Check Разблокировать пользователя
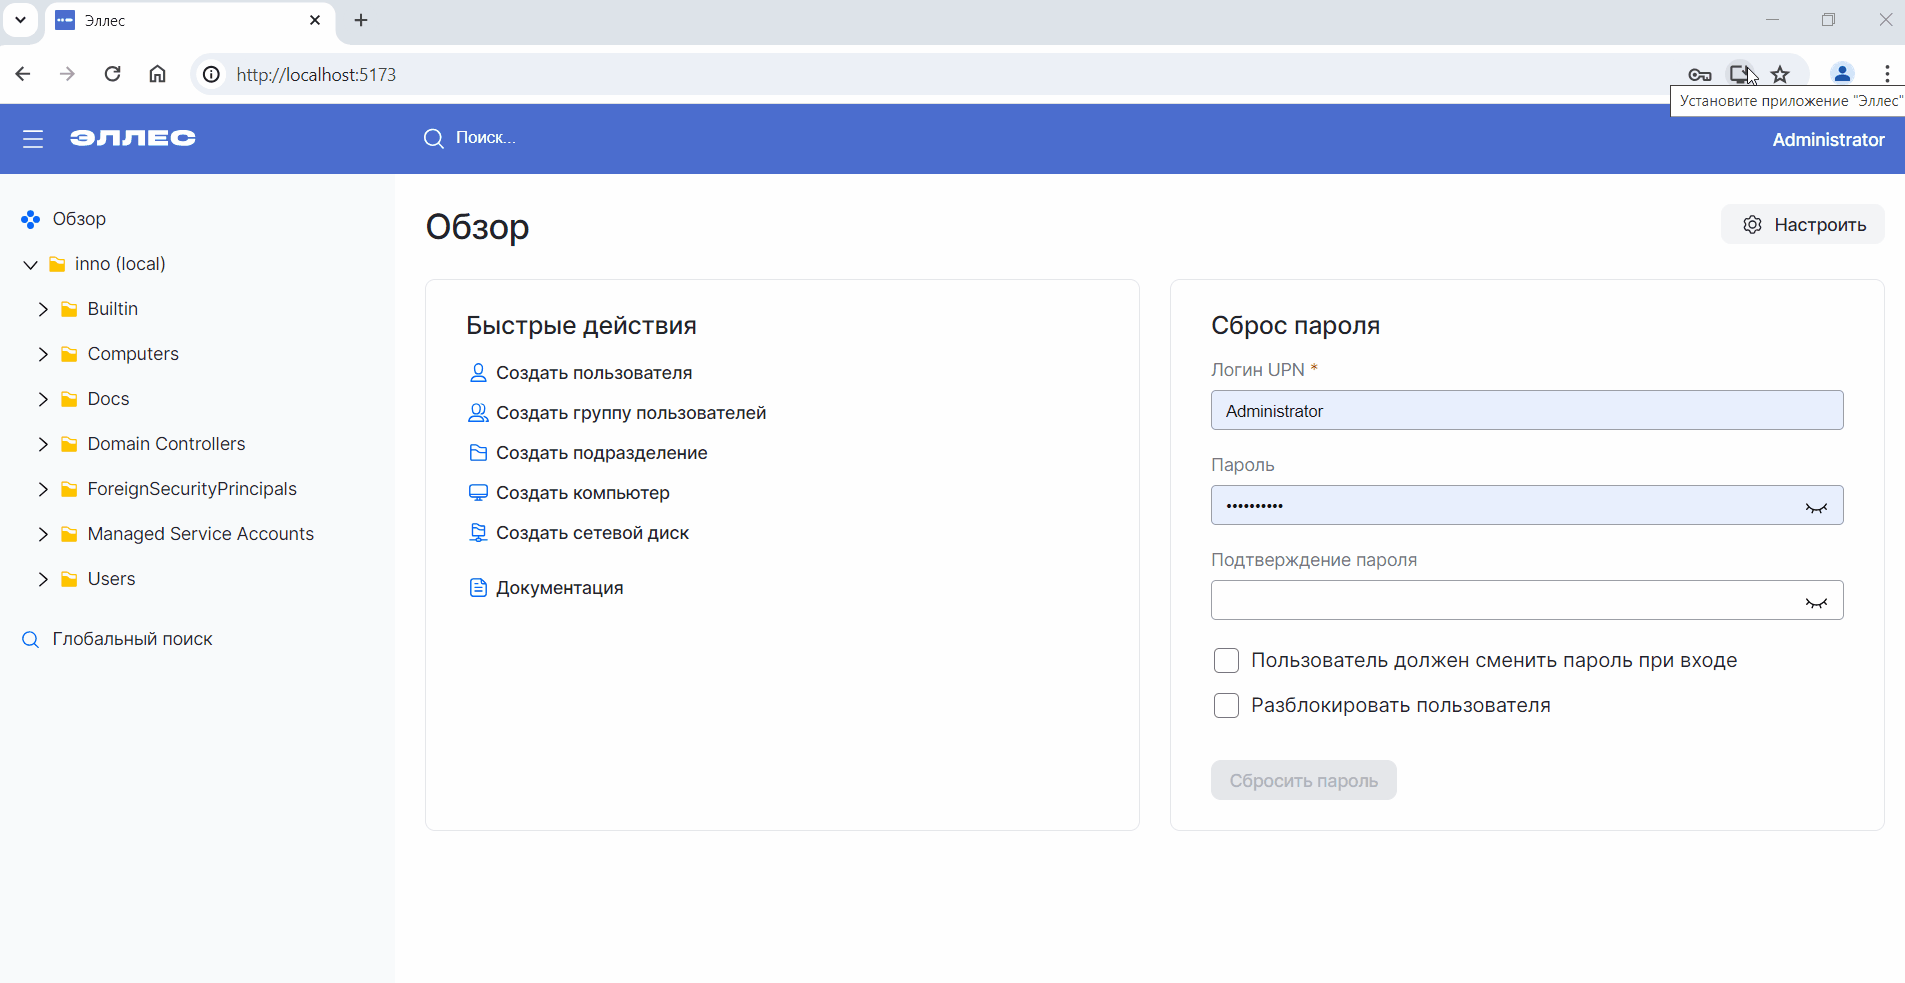This screenshot has width=1905, height=983. coord(1226,705)
